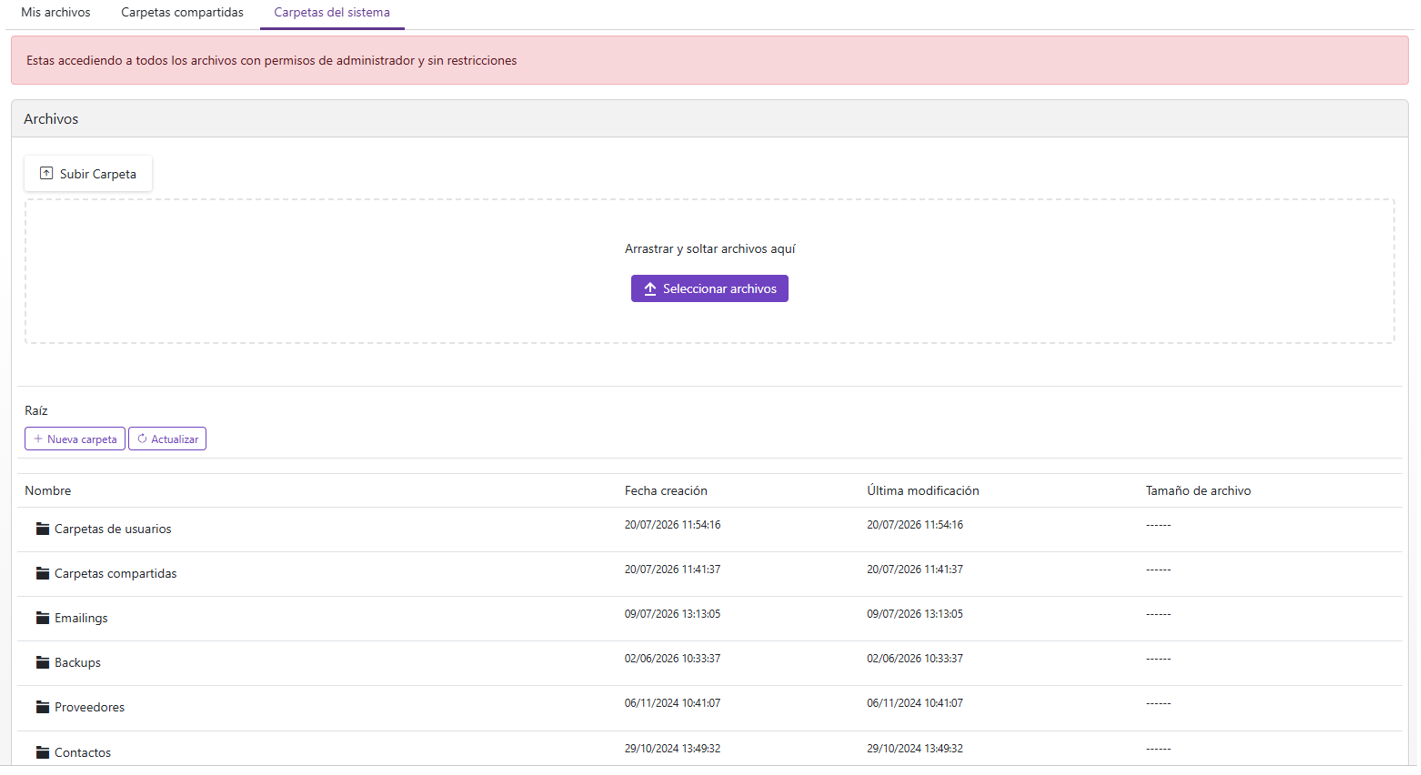1421x775 pixels.
Task: Open the Carpetas de usuarios folder name
Action: 113,529
